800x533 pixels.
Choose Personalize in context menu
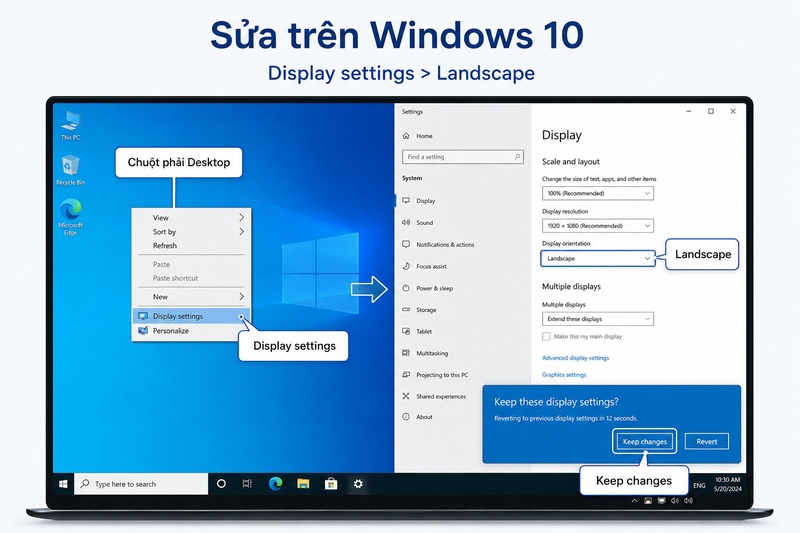(x=191, y=331)
